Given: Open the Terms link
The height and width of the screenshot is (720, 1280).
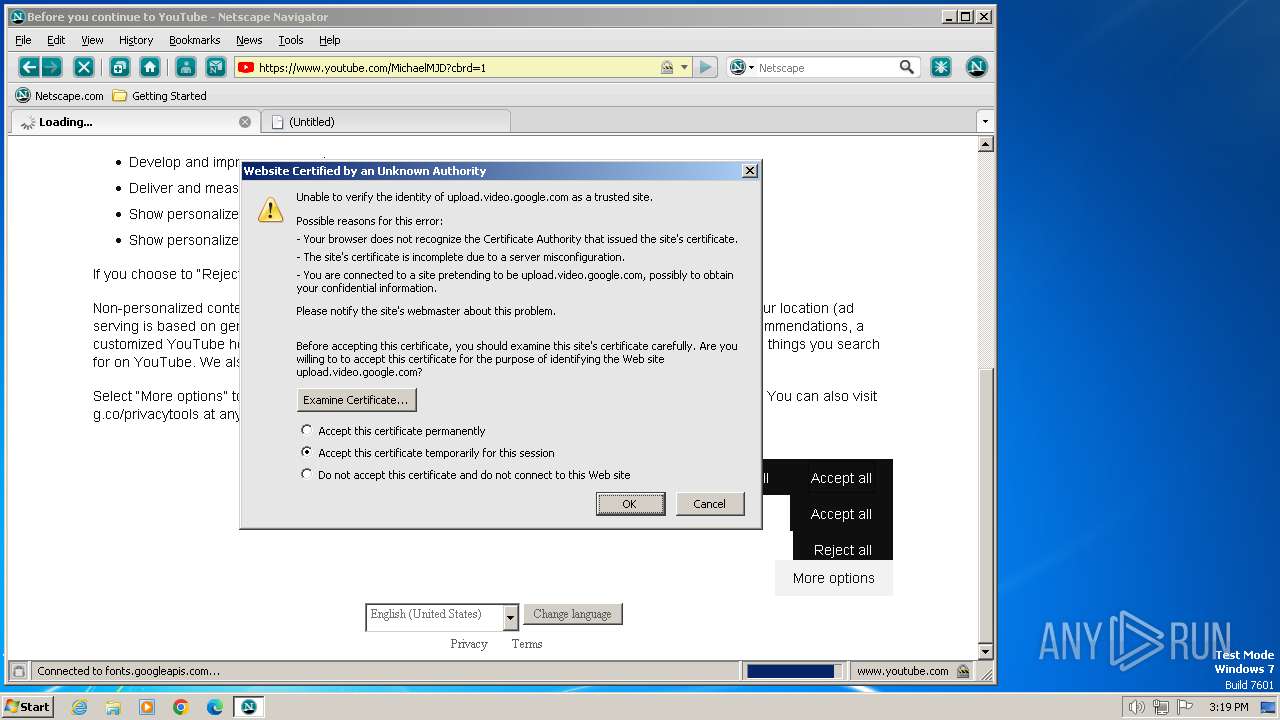Looking at the screenshot, I should tap(527, 644).
